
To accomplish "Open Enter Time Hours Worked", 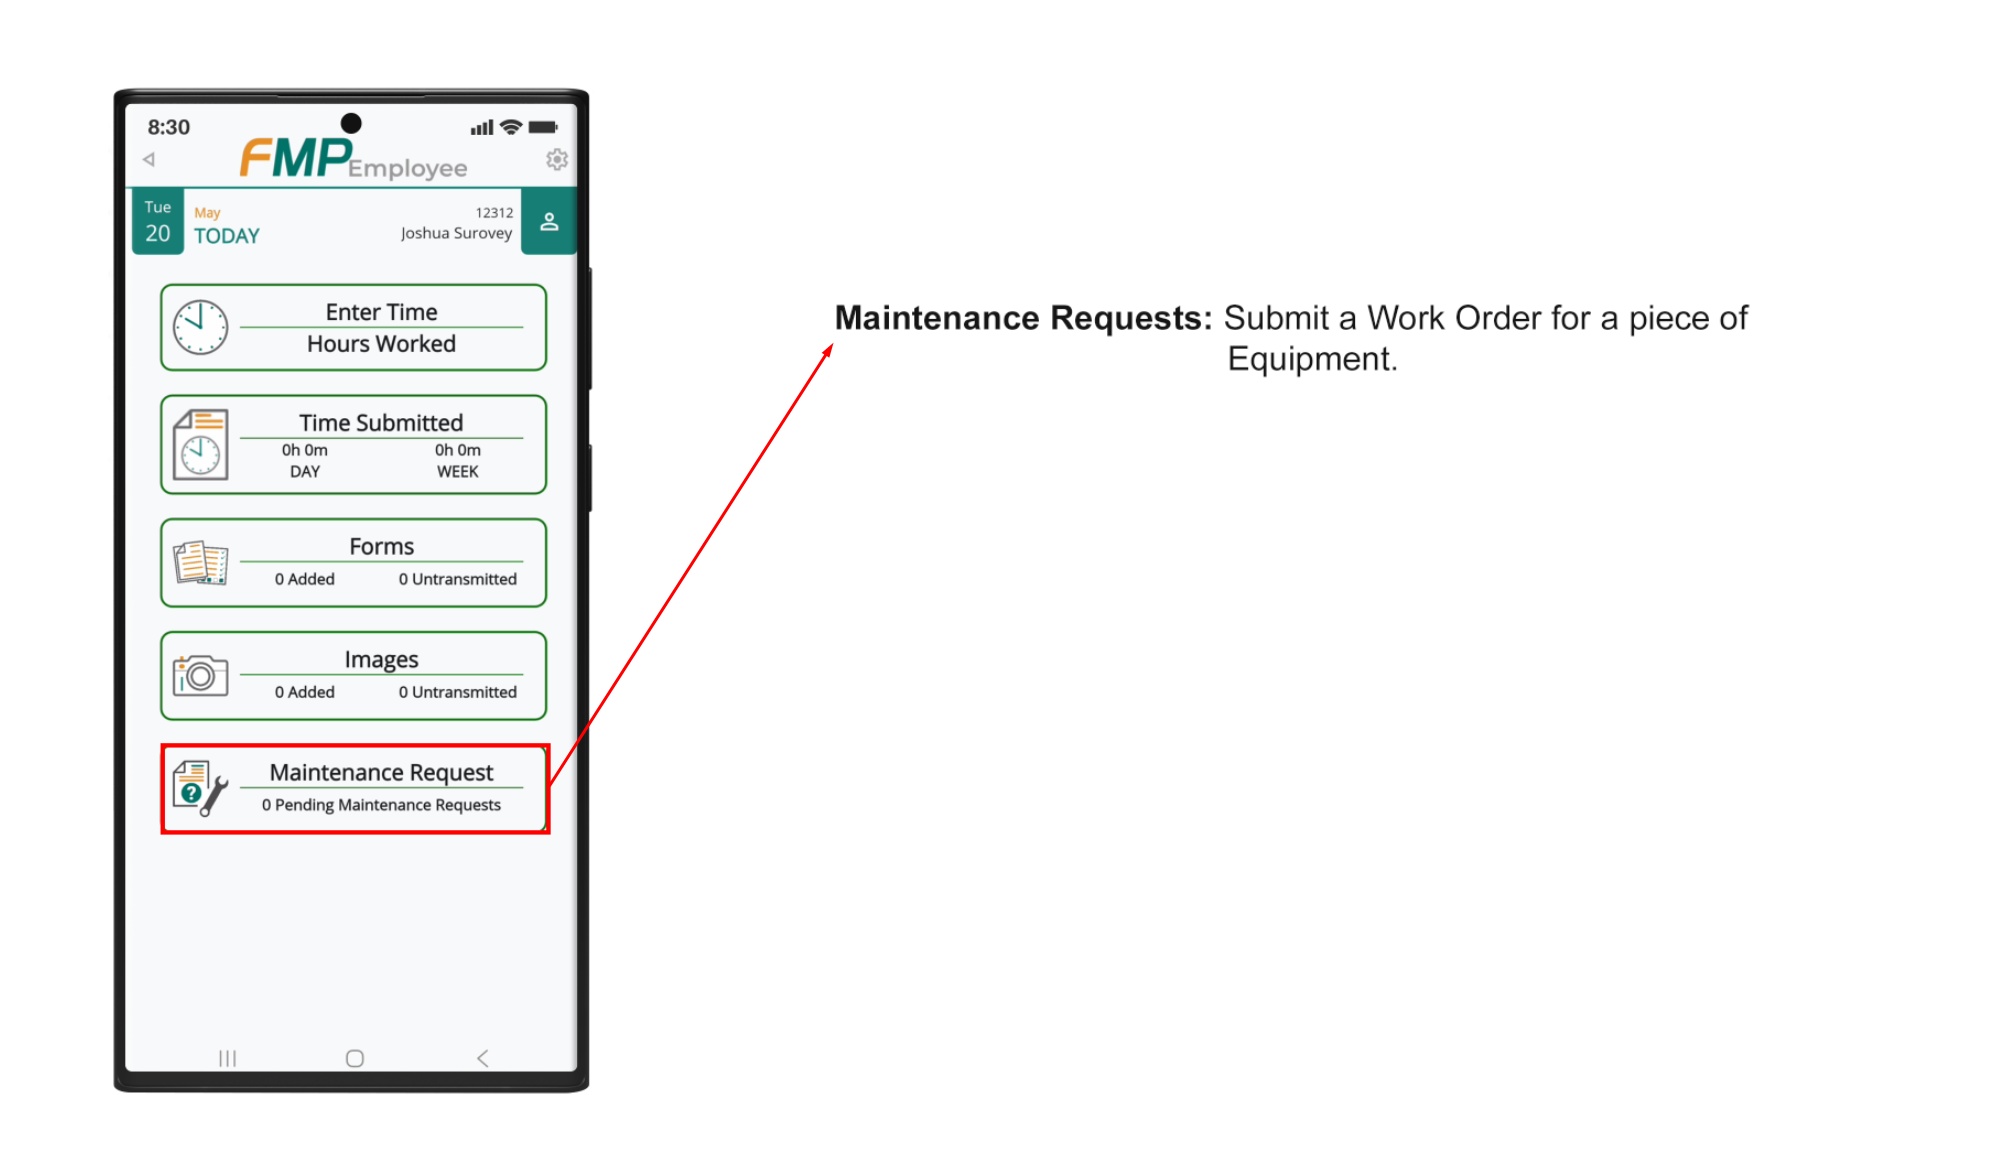I will (381, 328).
